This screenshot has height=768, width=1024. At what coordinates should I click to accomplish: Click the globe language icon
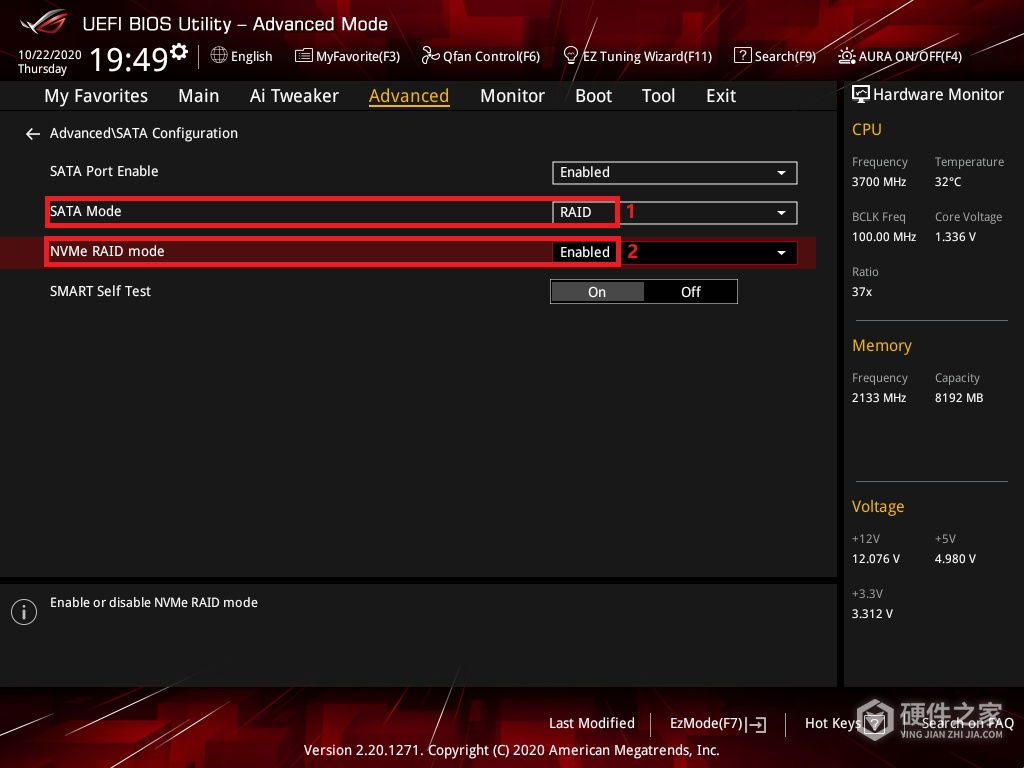[219, 56]
